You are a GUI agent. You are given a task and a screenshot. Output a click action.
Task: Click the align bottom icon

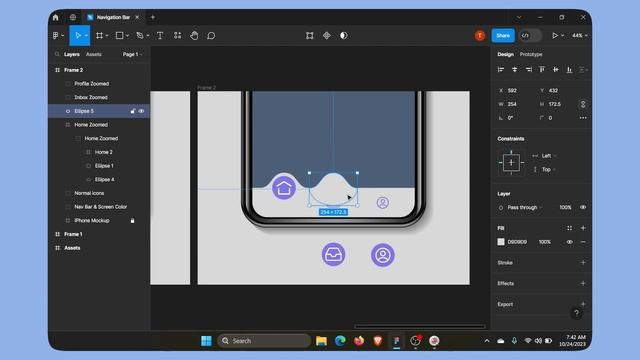569,70
